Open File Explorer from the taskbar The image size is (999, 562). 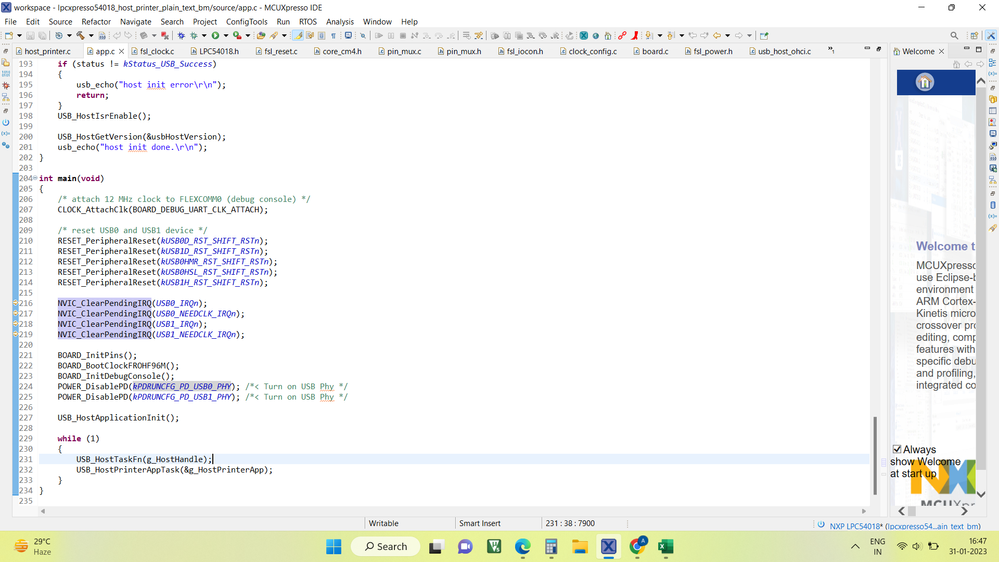(x=579, y=547)
